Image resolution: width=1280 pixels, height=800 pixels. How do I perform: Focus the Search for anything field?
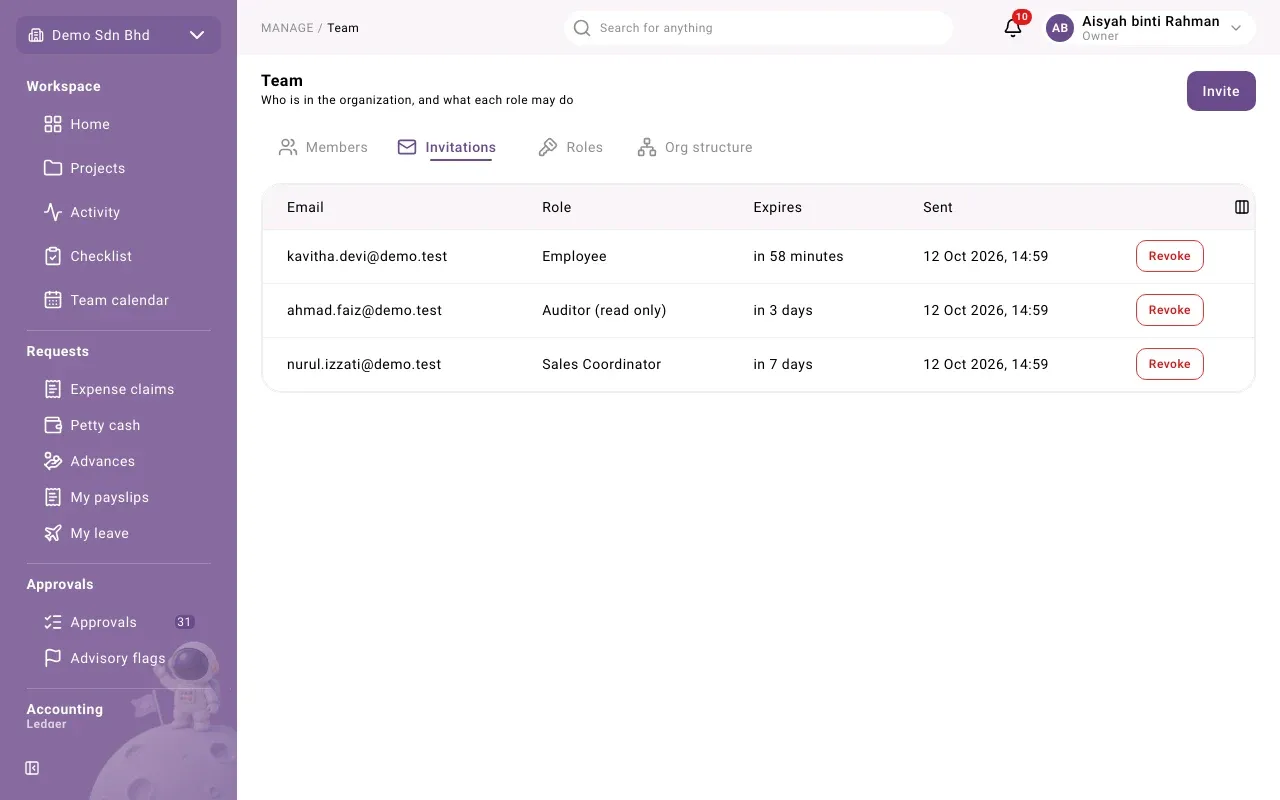[758, 28]
